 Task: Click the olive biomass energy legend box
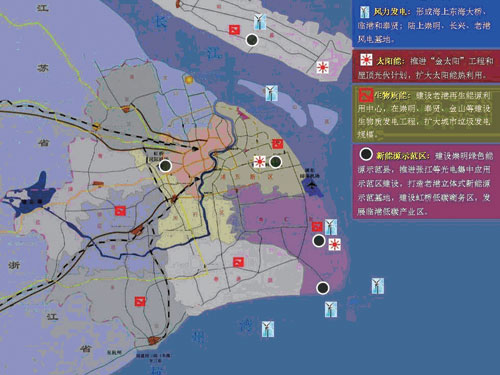tap(426, 114)
